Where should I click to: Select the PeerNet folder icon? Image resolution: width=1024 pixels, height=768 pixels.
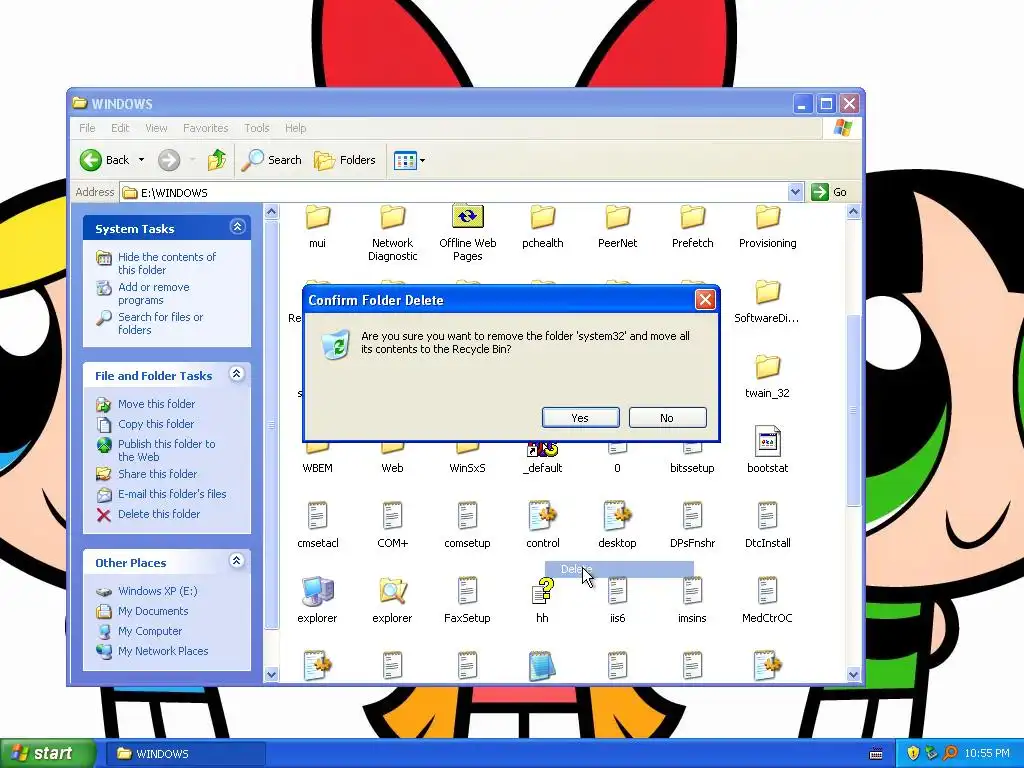coord(618,217)
